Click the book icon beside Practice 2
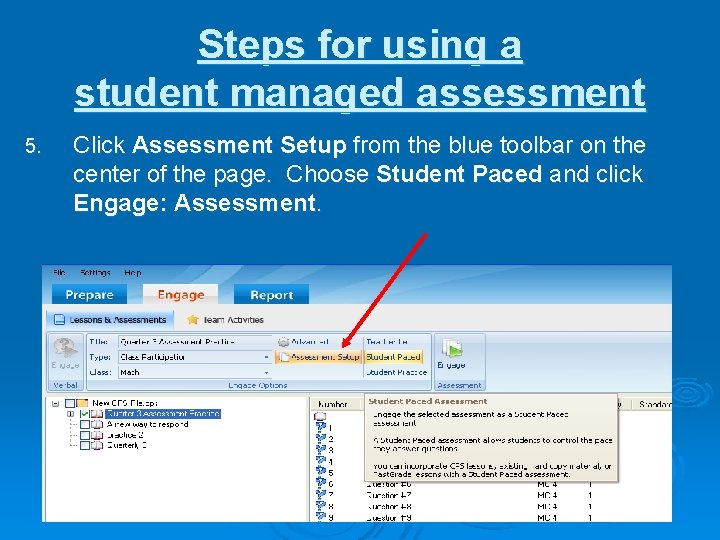Screen dimensions: 720x540 pyautogui.click(x=97, y=435)
